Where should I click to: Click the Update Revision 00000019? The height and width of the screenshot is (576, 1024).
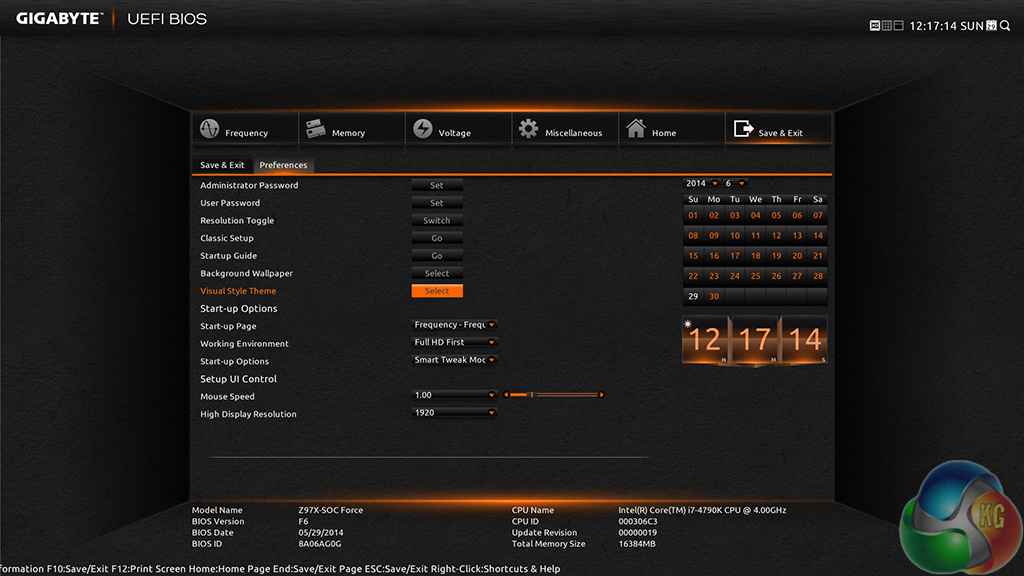click(x=637, y=532)
